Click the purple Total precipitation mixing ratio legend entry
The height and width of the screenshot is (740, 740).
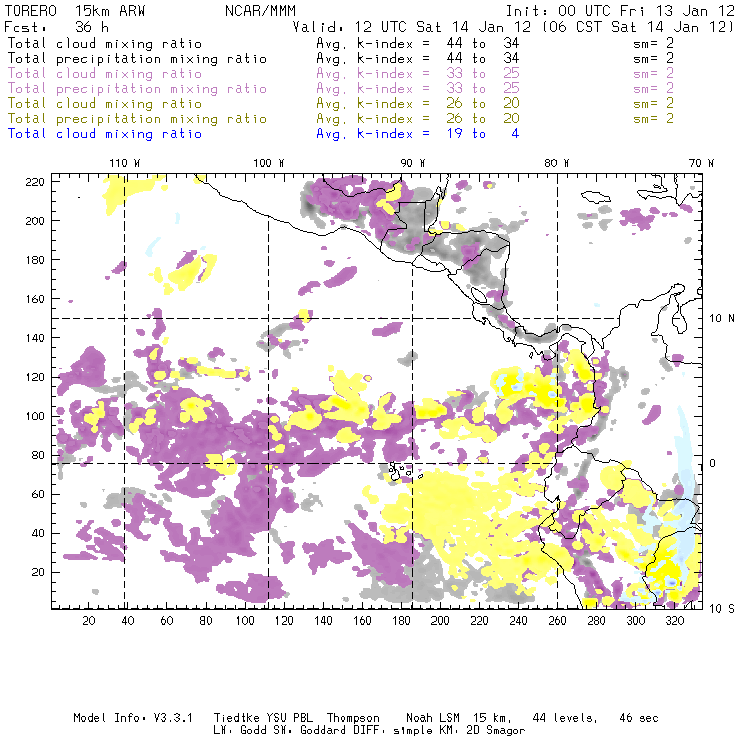click(x=136, y=89)
